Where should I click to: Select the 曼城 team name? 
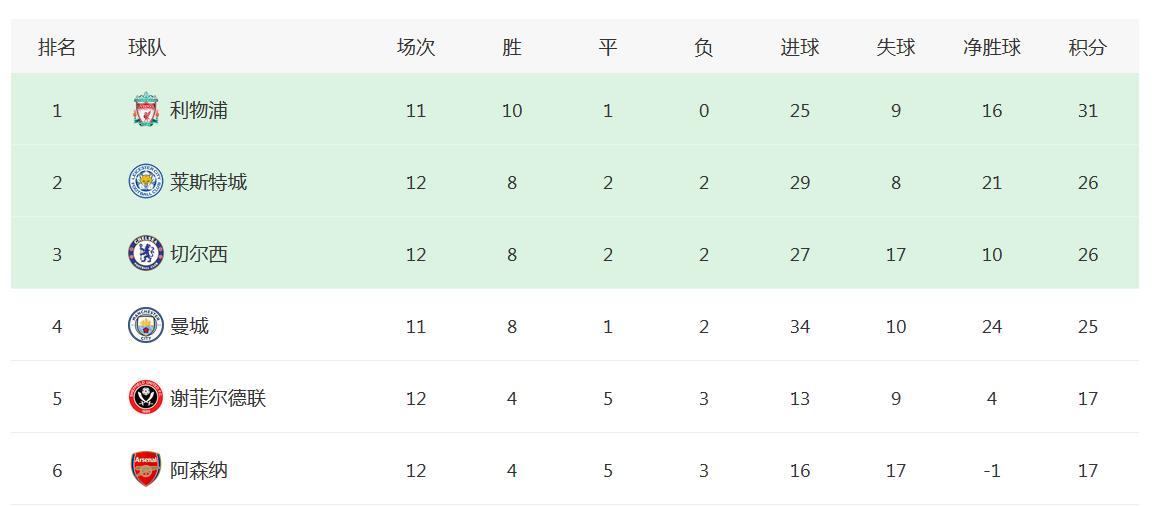[190, 326]
